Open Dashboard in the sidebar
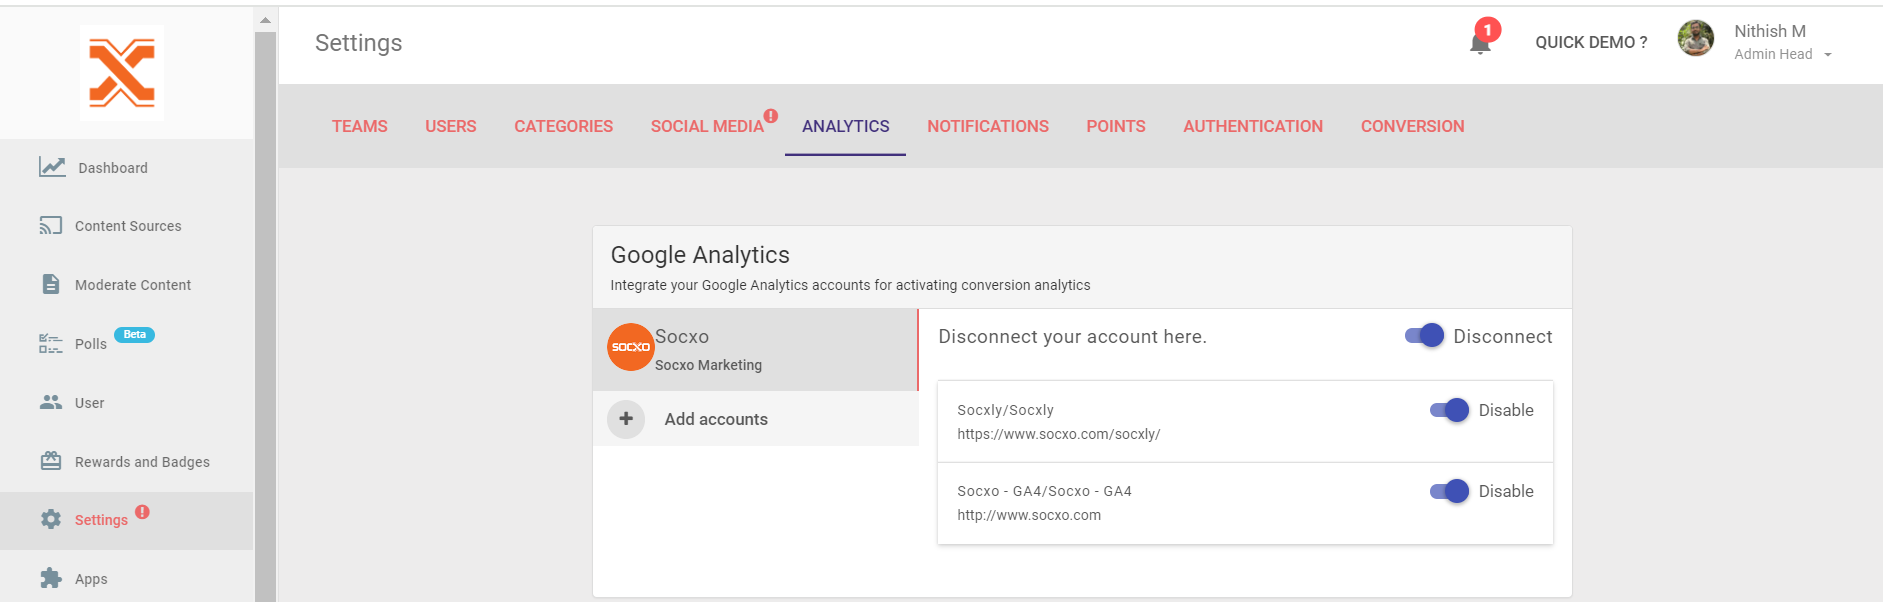 click(x=127, y=168)
